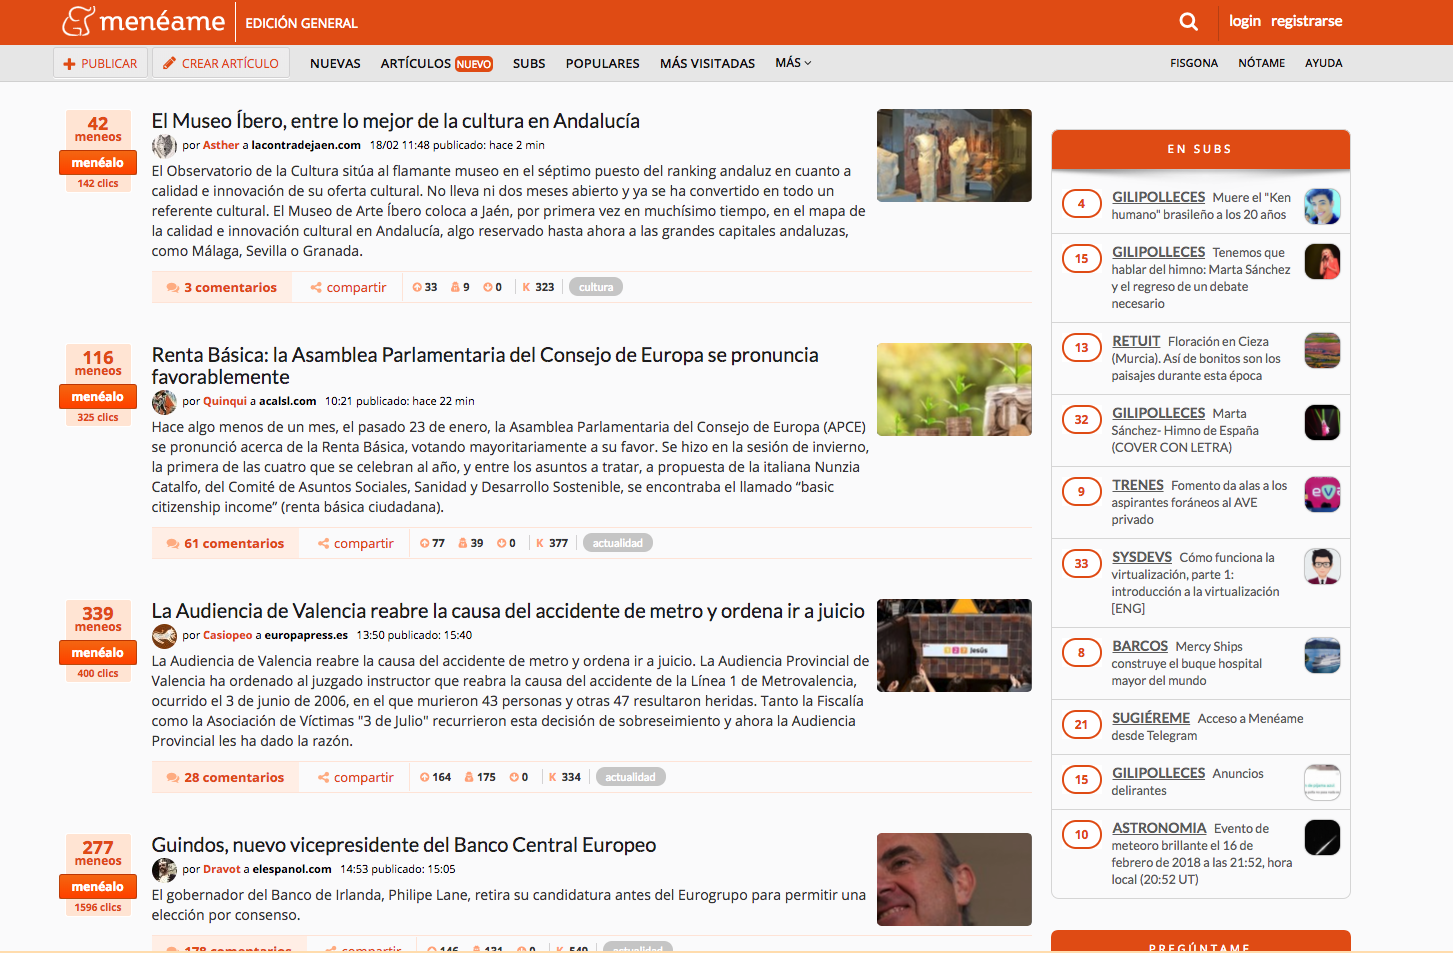1453x953 pixels.
Task: Click Casiopeo's user avatar
Action: pyautogui.click(x=164, y=636)
